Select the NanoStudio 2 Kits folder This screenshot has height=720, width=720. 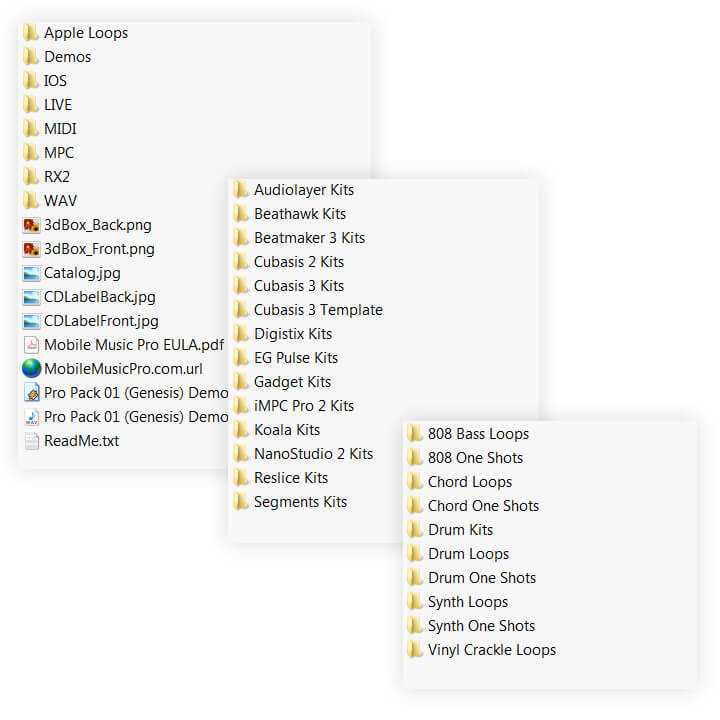312,454
